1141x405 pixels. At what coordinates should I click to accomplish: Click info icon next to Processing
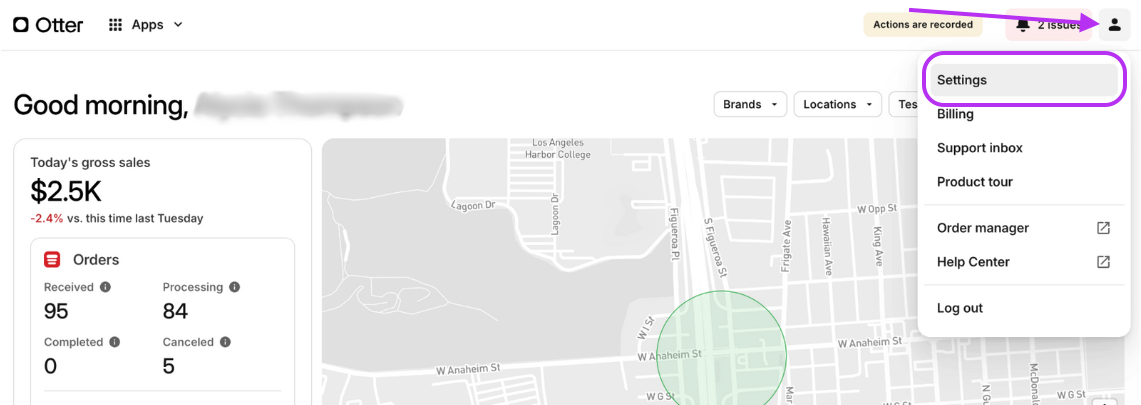point(234,287)
